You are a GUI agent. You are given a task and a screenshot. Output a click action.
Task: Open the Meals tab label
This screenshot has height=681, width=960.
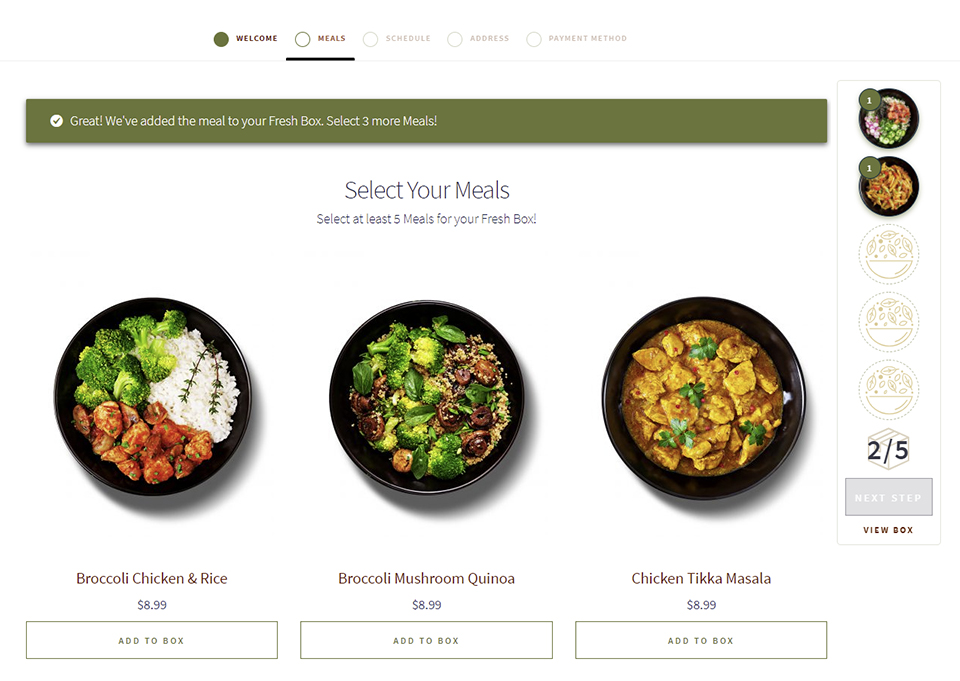tap(332, 39)
